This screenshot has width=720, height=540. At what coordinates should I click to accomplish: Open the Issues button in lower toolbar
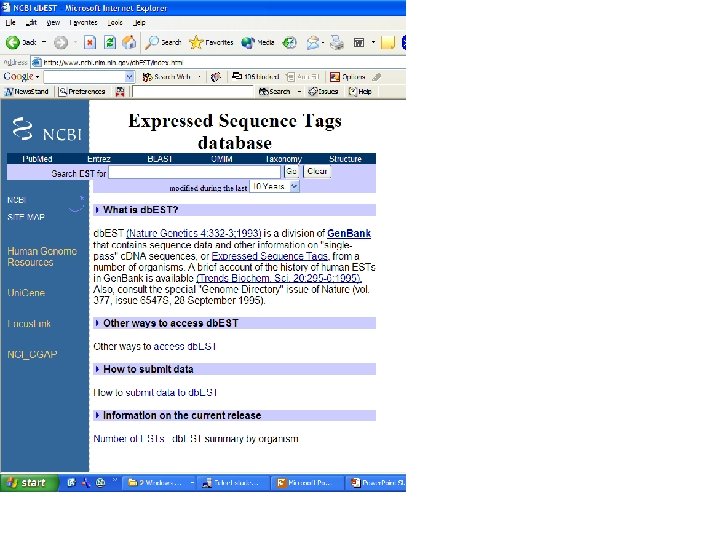(x=323, y=91)
